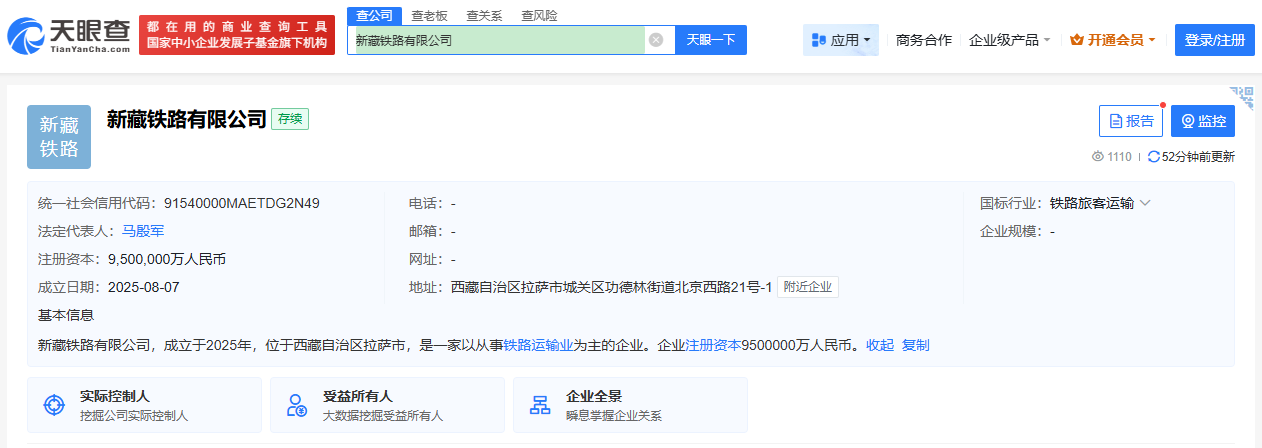This screenshot has height=448, width=1262.
Task: Open the 应用 dropdown menu
Action: [840, 40]
